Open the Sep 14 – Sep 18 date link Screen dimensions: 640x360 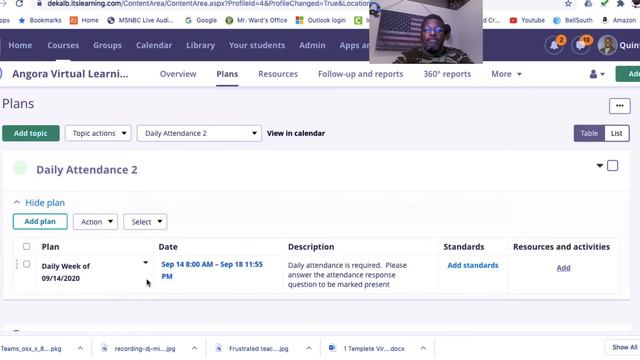[x=212, y=270]
